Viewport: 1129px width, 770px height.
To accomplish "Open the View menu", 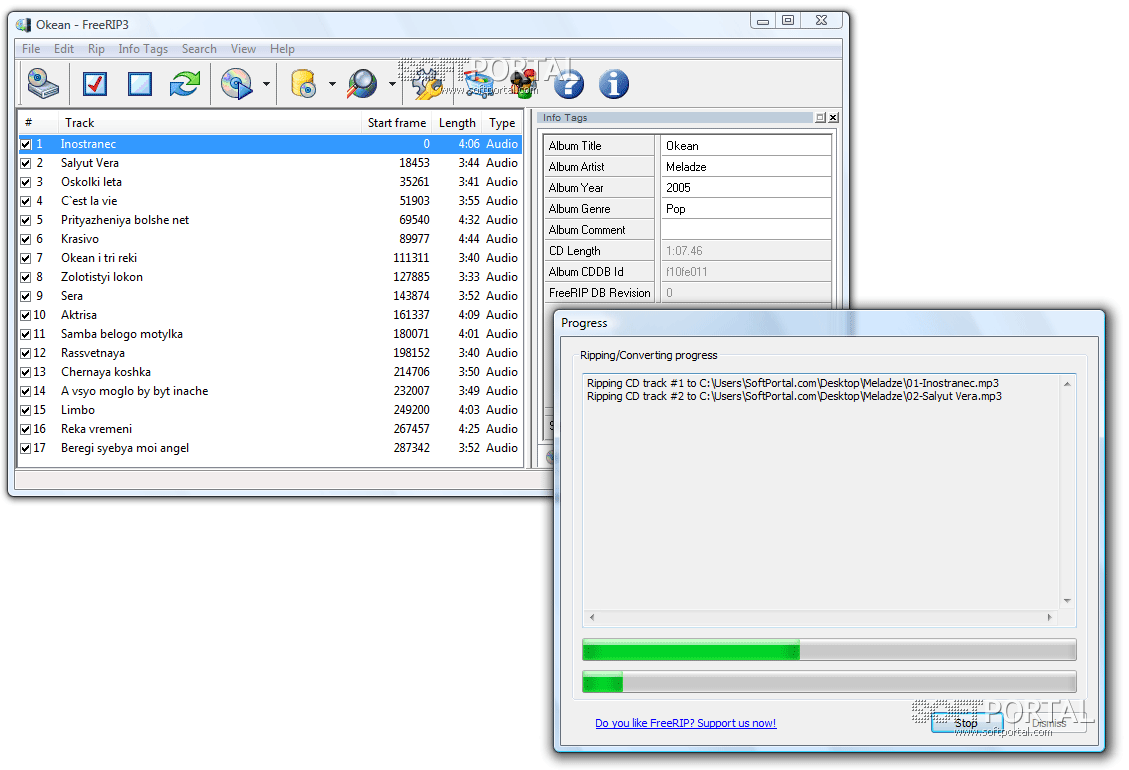I will (x=243, y=49).
